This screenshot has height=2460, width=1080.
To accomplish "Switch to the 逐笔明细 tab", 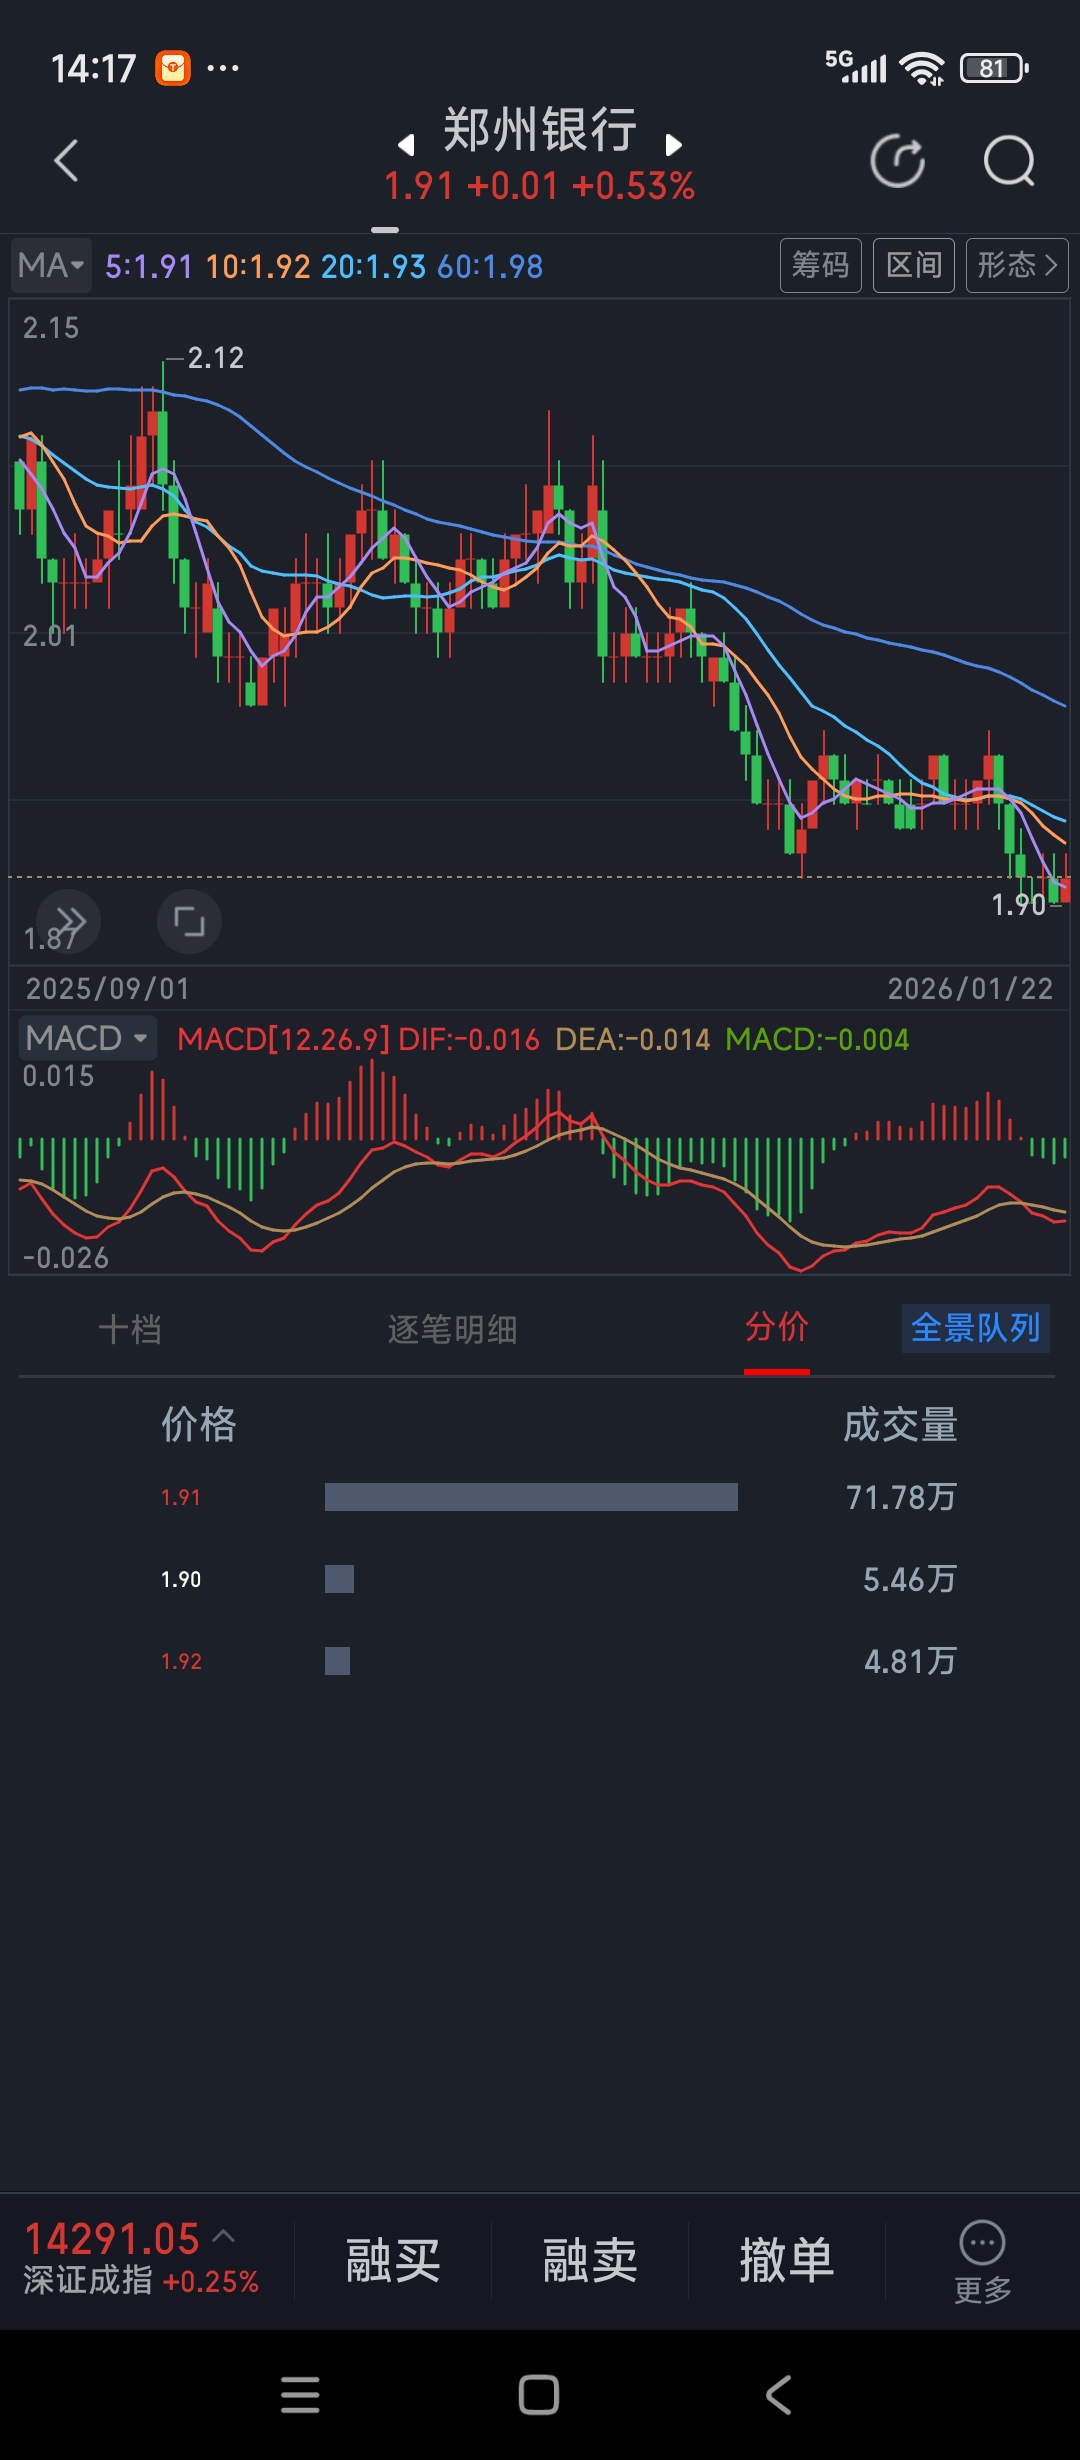I will [453, 1329].
